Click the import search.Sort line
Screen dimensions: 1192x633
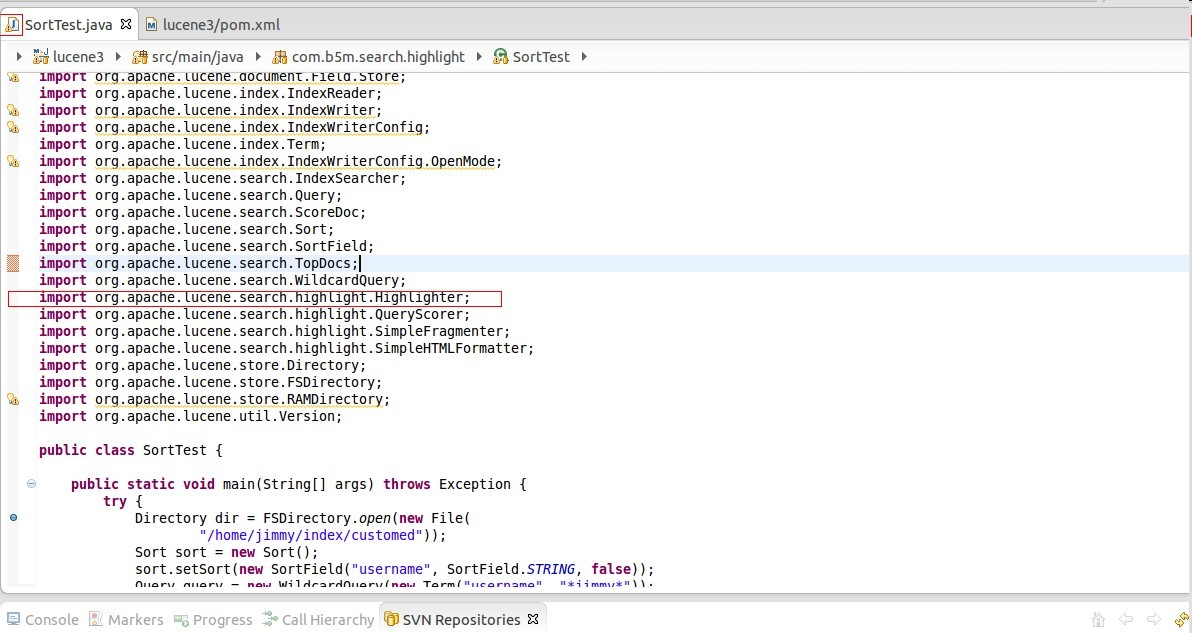187,229
